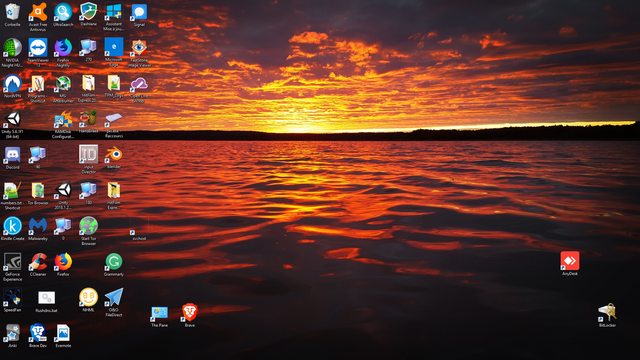Open the HitFilm Express folder beside MSI Afterburner
640x360 pixels.
tap(88, 84)
